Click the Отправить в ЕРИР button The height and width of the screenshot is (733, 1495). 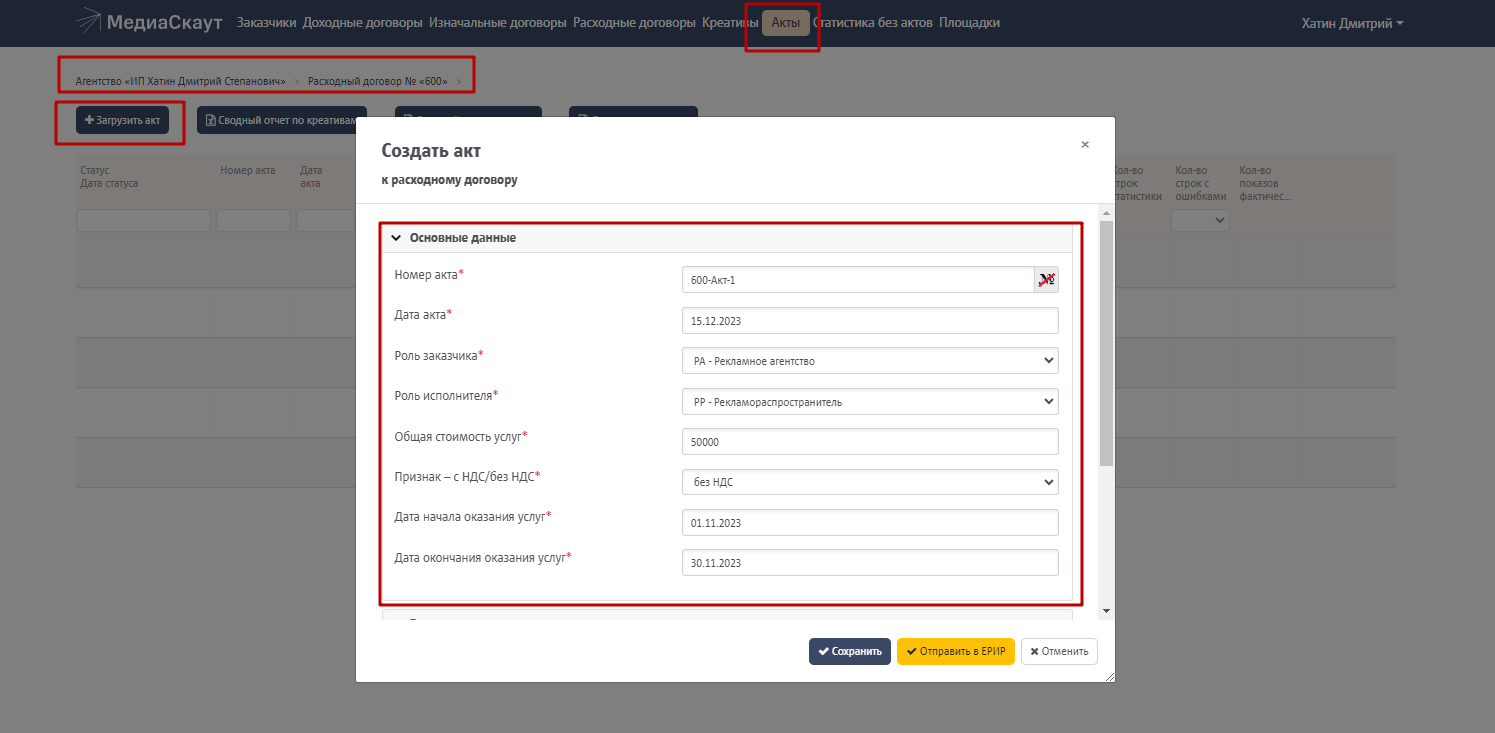[956, 651]
